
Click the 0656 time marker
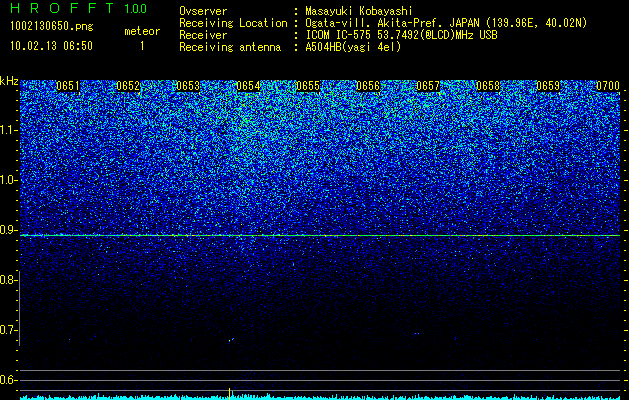coord(368,86)
